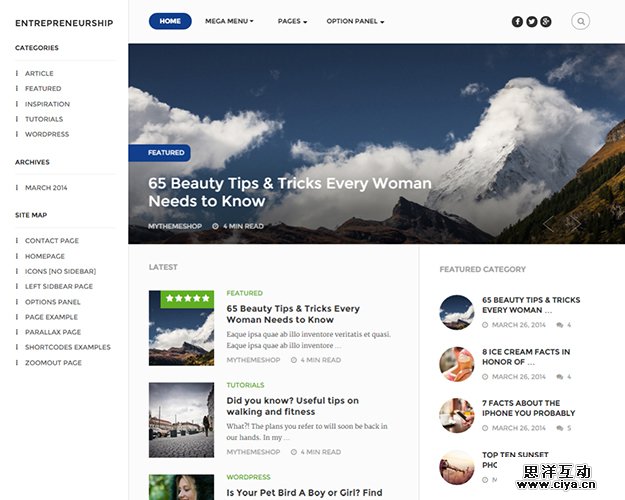
Task: Open the March 2014 archive
Action: 46,188
